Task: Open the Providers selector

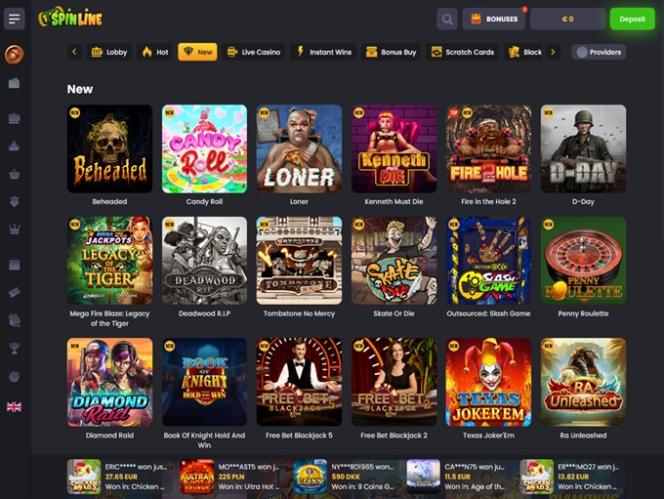Action: (x=599, y=52)
